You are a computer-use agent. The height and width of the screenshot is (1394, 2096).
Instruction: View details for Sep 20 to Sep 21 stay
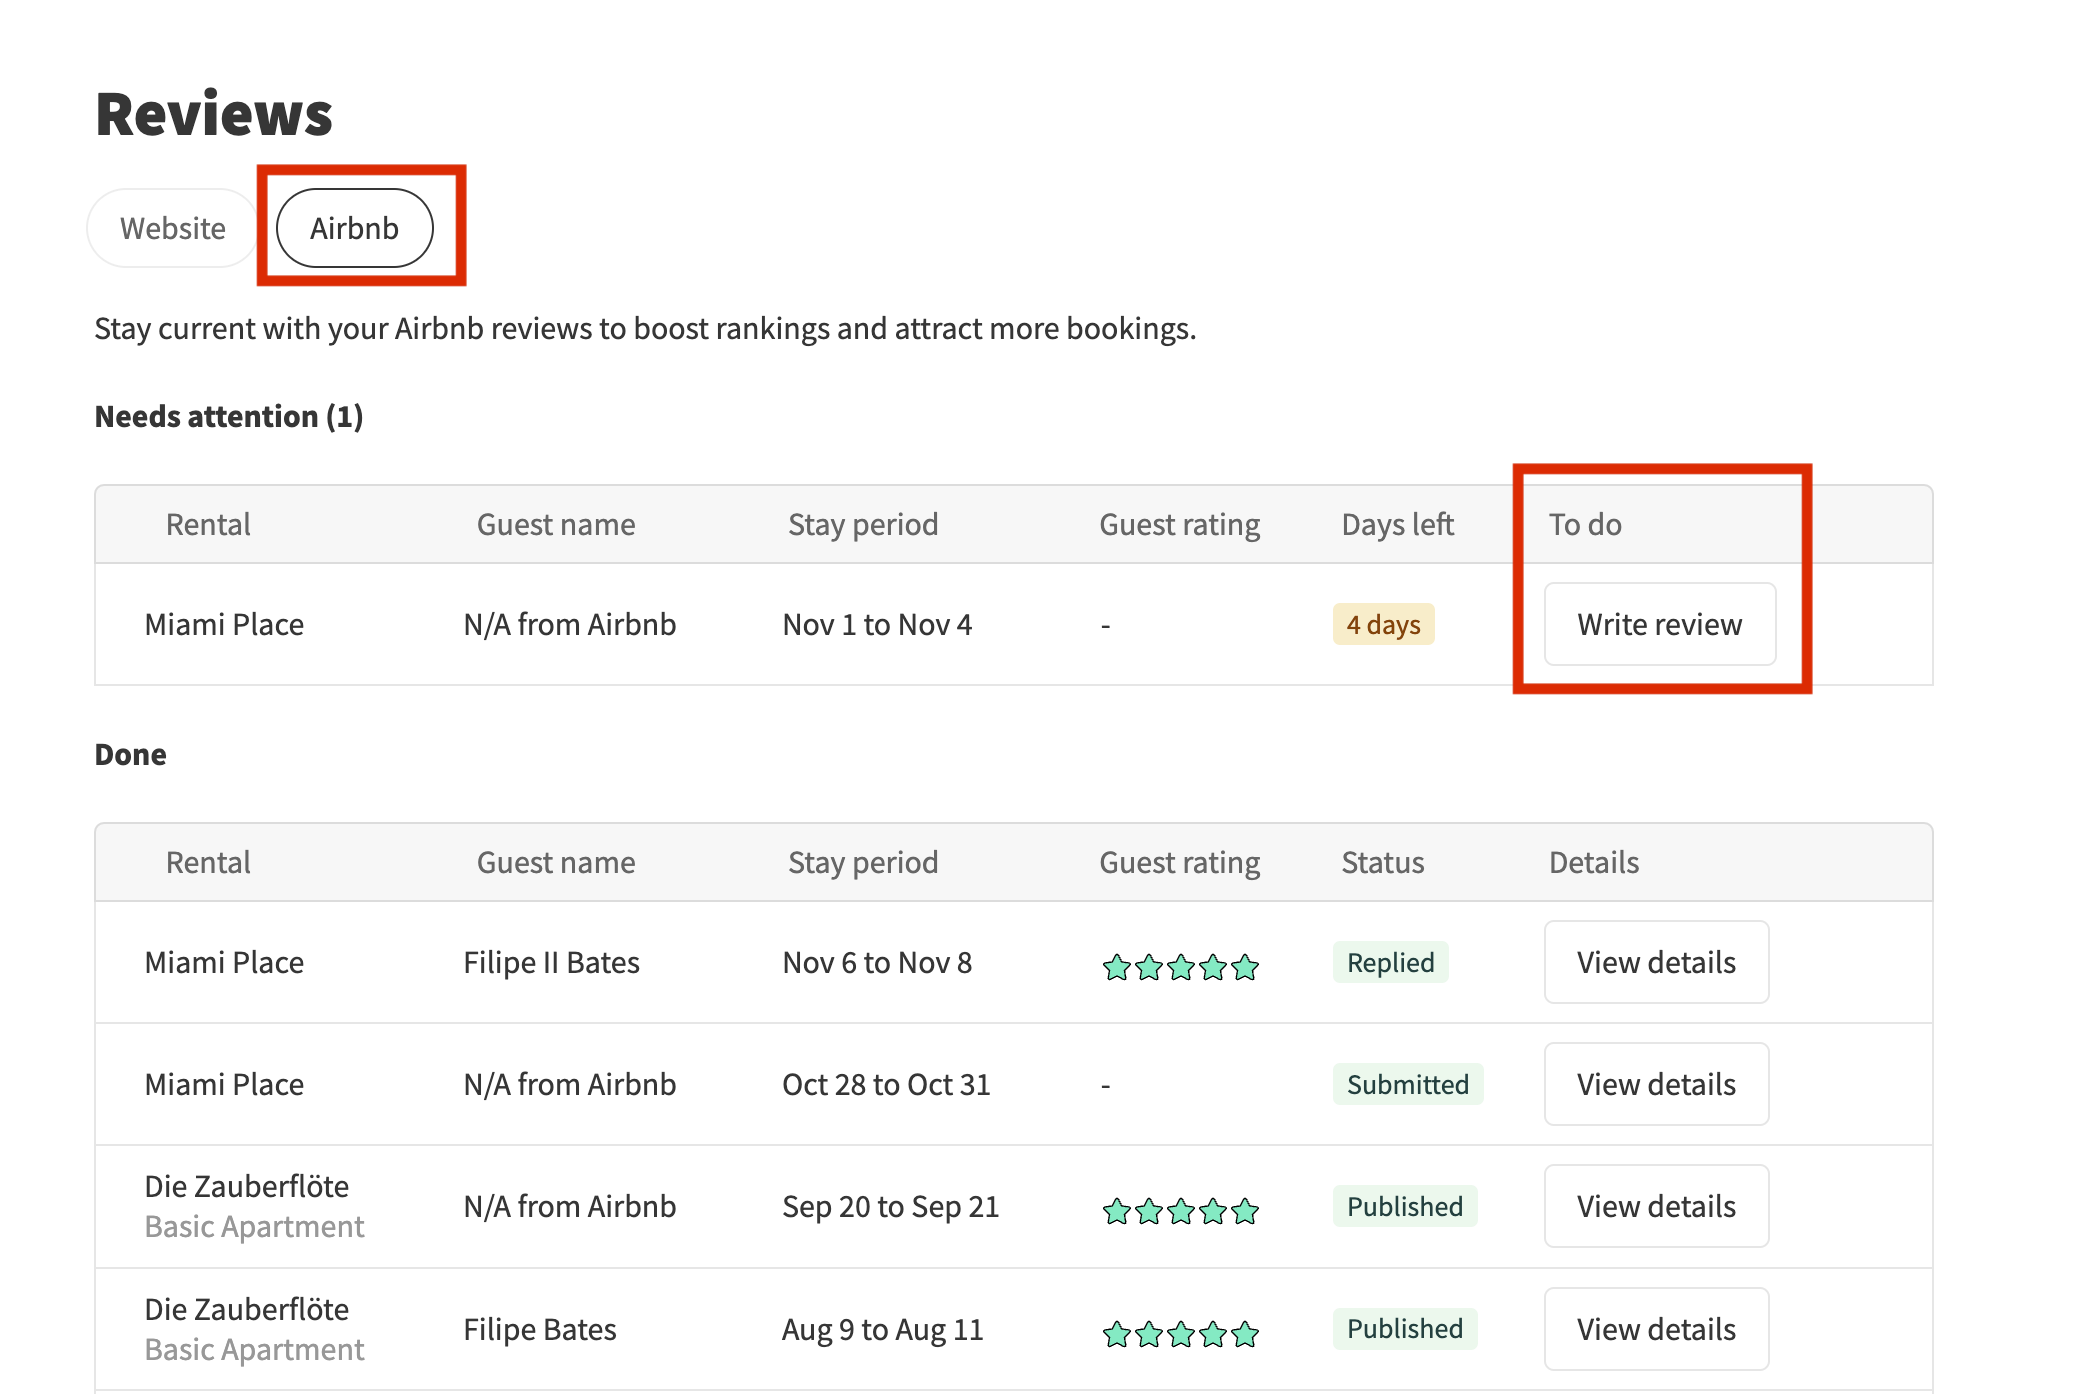(x=1656, y=1206)
